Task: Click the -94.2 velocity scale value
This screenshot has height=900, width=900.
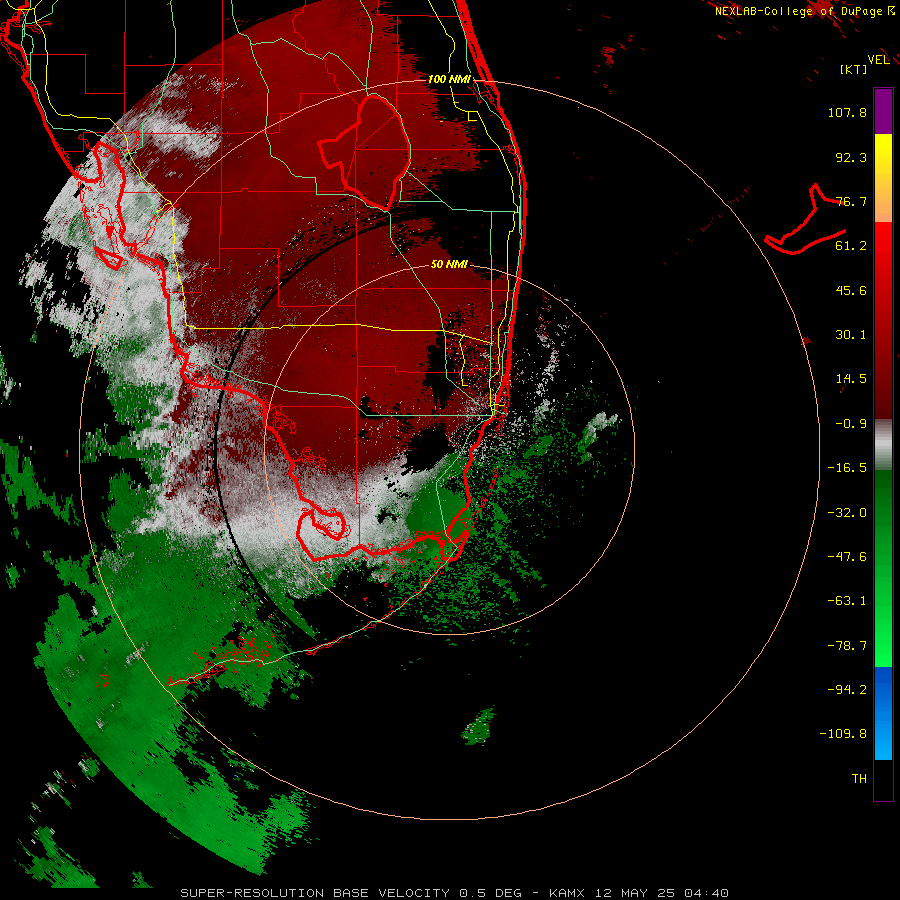Action: point(847,690)
